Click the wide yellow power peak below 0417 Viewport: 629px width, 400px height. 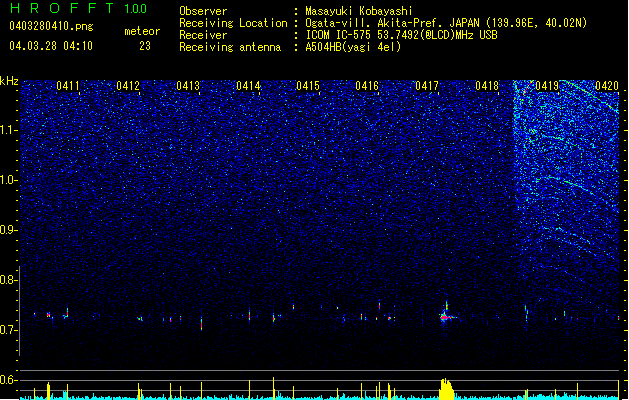click(446, 389)
